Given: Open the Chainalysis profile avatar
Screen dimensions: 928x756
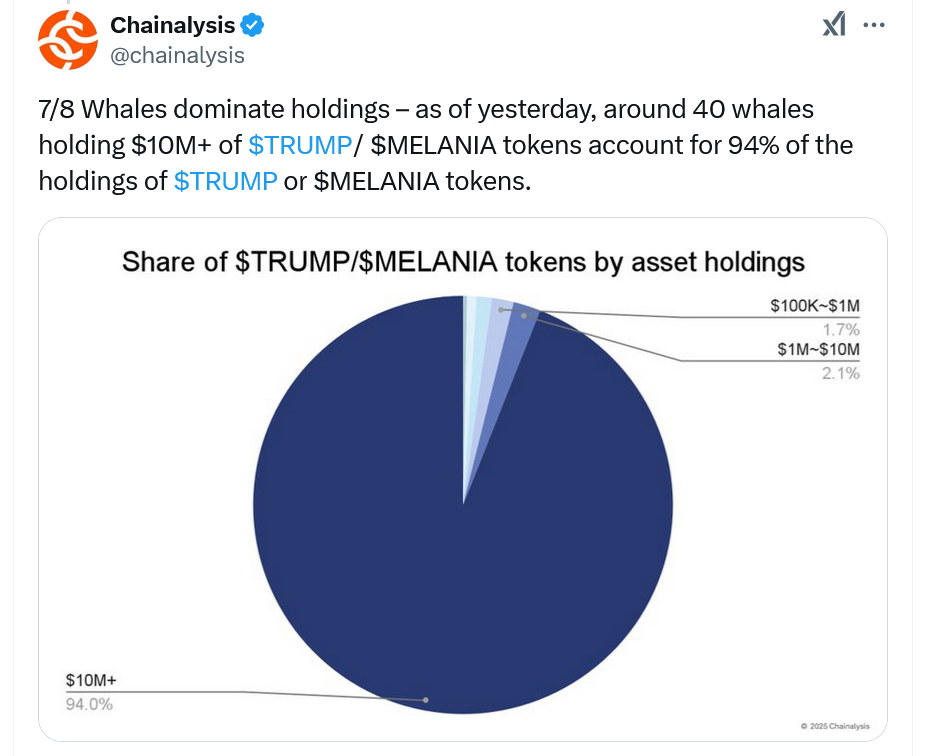Looking at the screenshot, I should click(68, 40).
